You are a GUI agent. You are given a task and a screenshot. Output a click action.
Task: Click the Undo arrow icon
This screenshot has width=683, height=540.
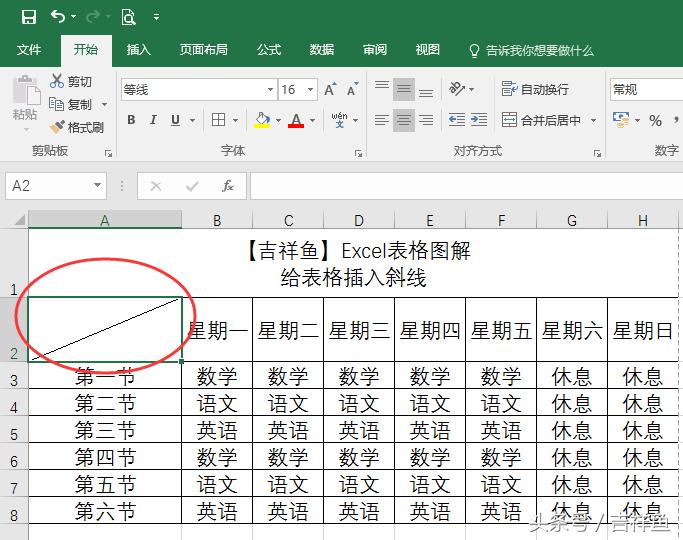[57, 17]
